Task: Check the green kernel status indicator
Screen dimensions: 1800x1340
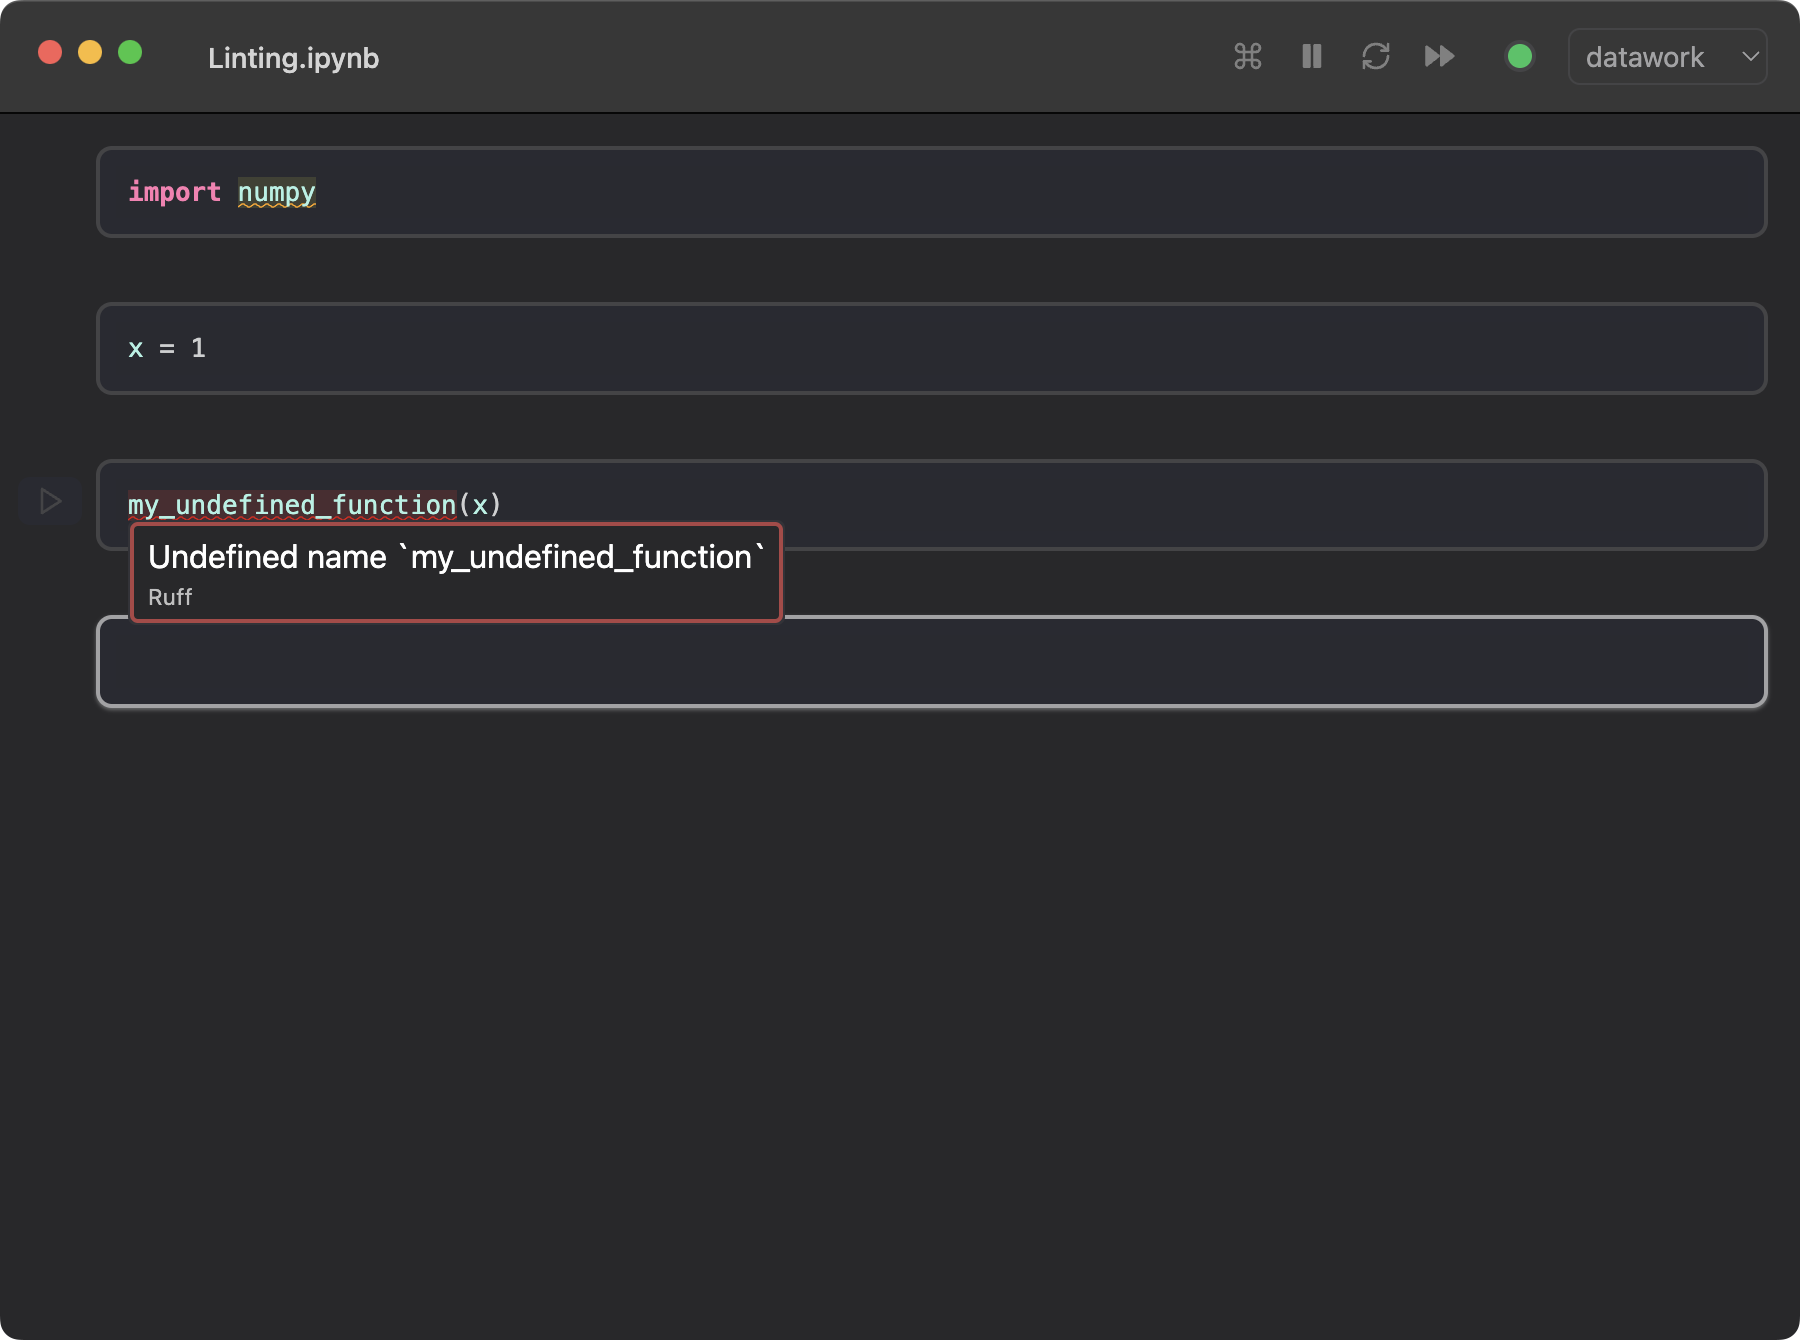Action: point(1520,56)
